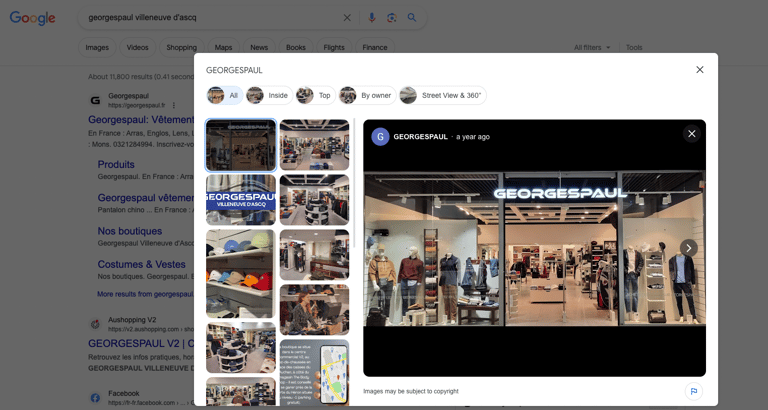Filter photos by Inside
The image size is (768, 410).
pyautogui.click(x=269, y=96)
